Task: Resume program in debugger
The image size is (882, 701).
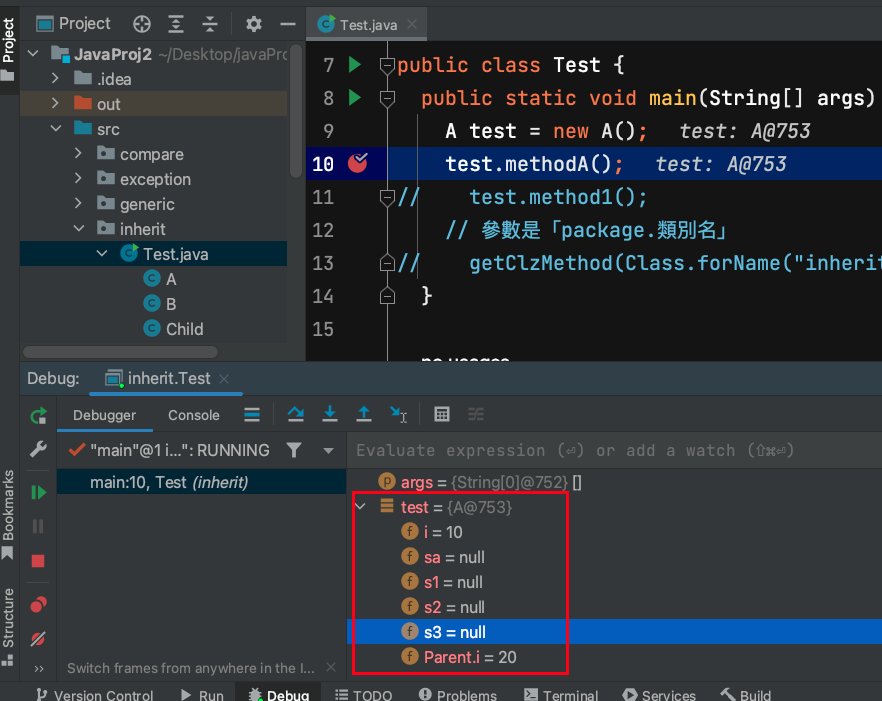Action: [38, 493]
